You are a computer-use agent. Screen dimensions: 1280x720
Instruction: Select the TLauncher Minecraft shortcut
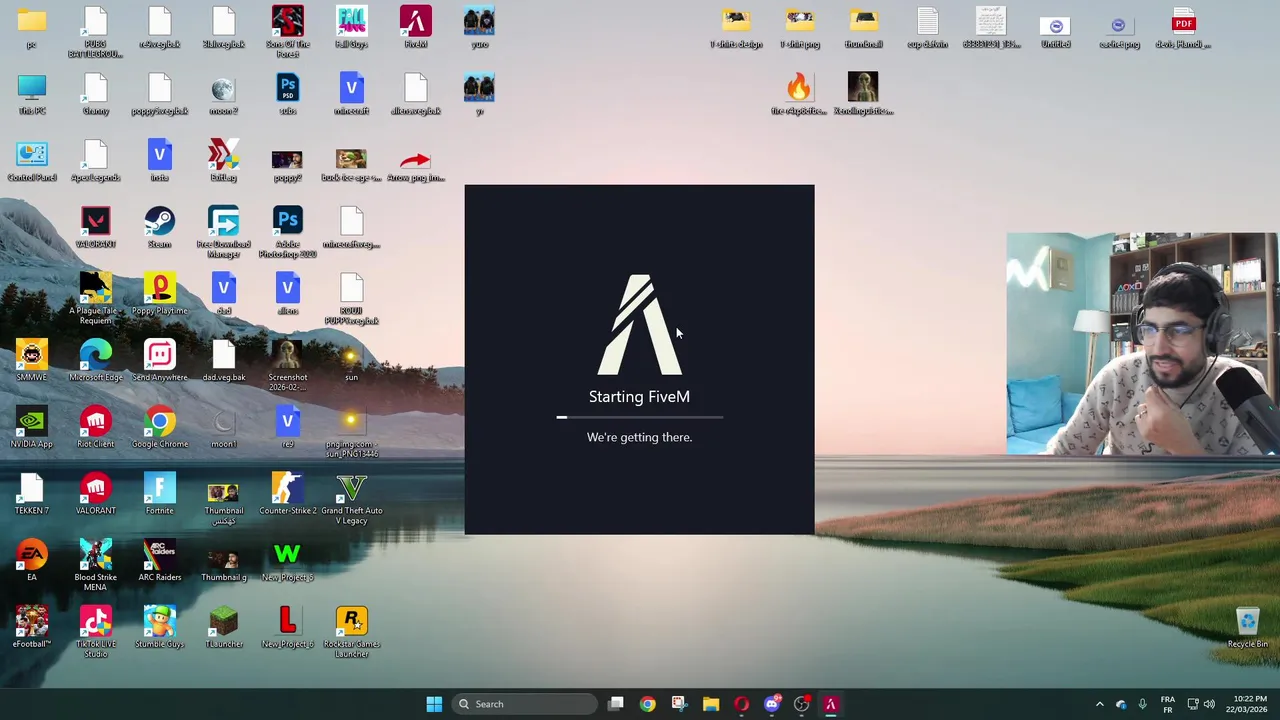(223, 627)
